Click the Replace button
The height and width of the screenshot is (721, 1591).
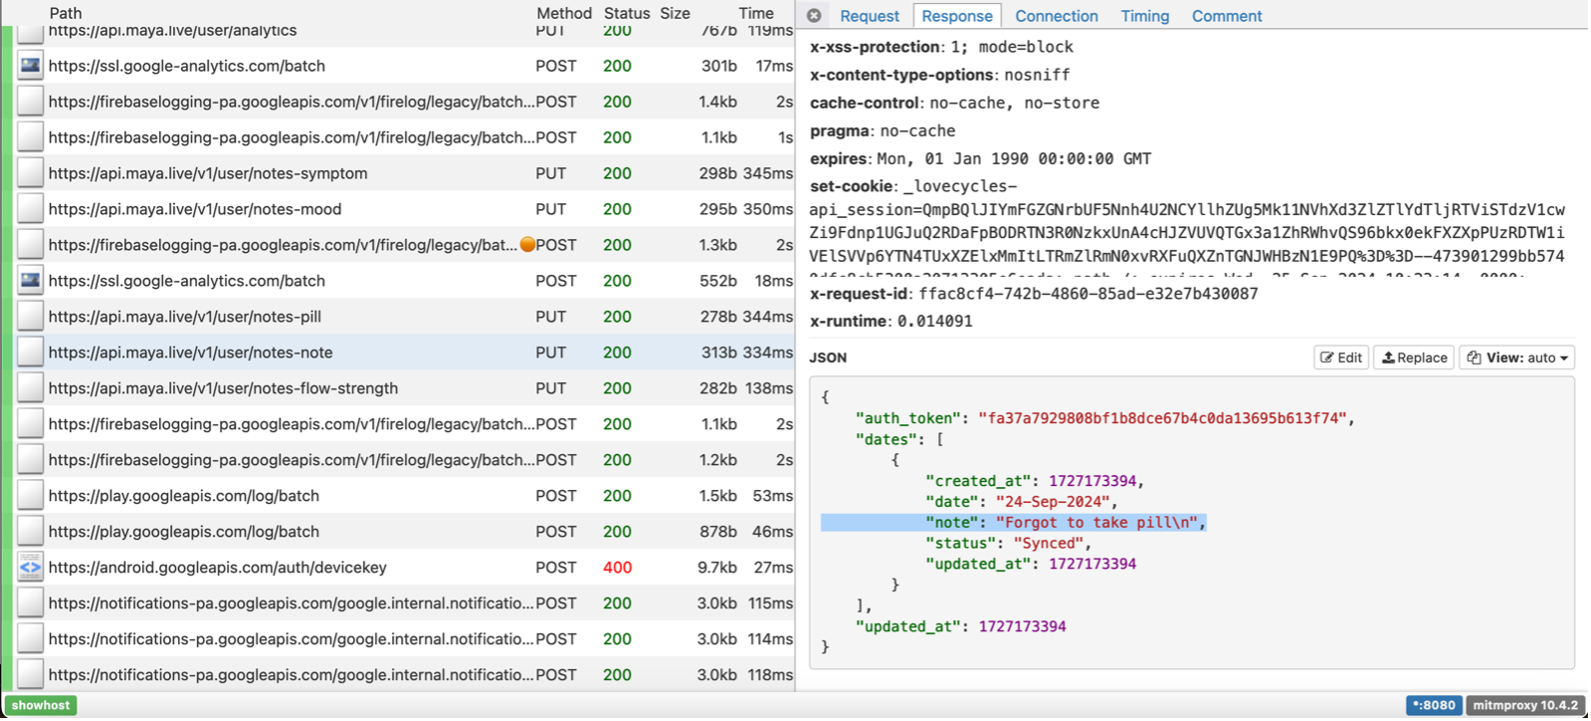tap(1414, 358)
